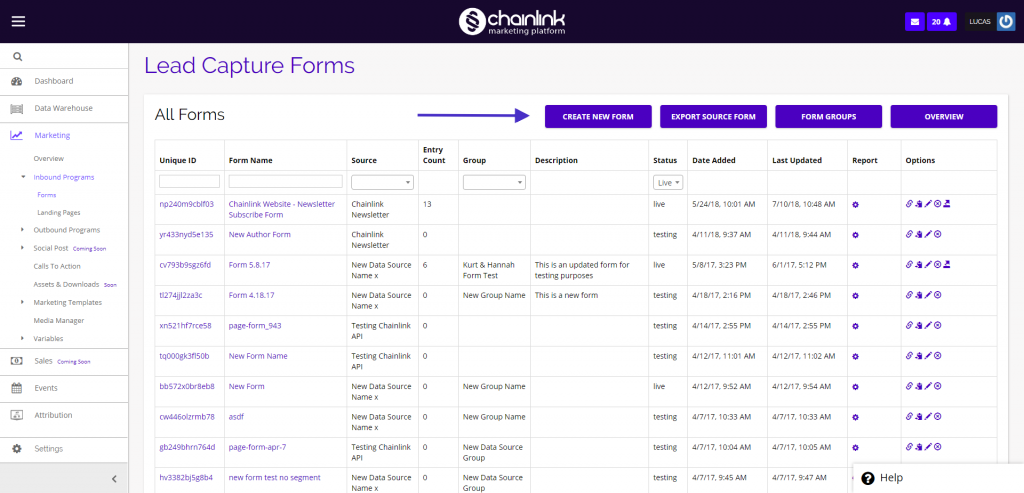Open report gear for New Author Form
Viewport: 1024px width, 493px height.
click(856, 234)
